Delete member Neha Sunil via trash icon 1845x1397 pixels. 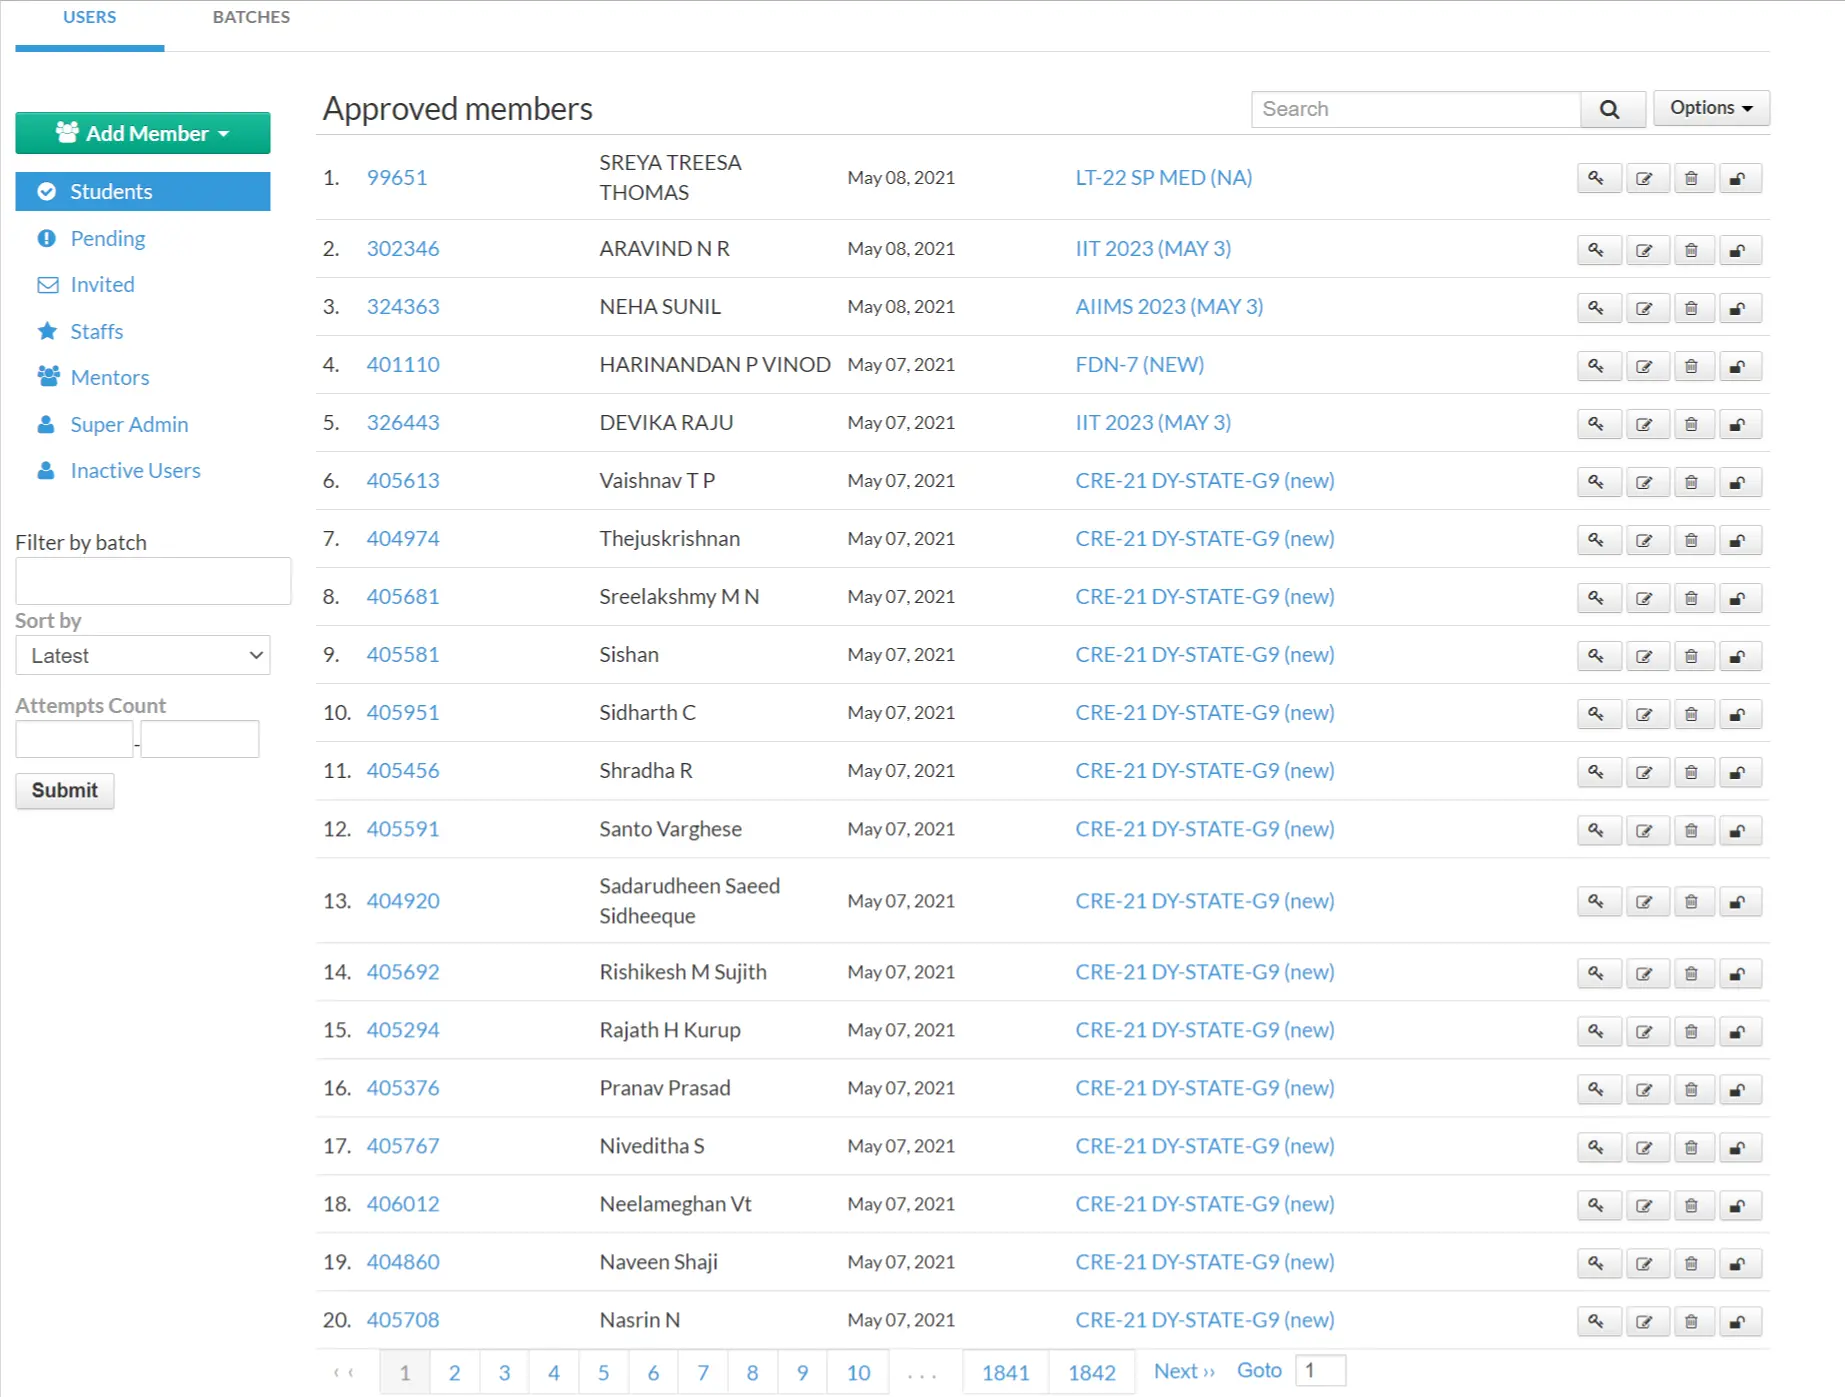point(1691,308)
